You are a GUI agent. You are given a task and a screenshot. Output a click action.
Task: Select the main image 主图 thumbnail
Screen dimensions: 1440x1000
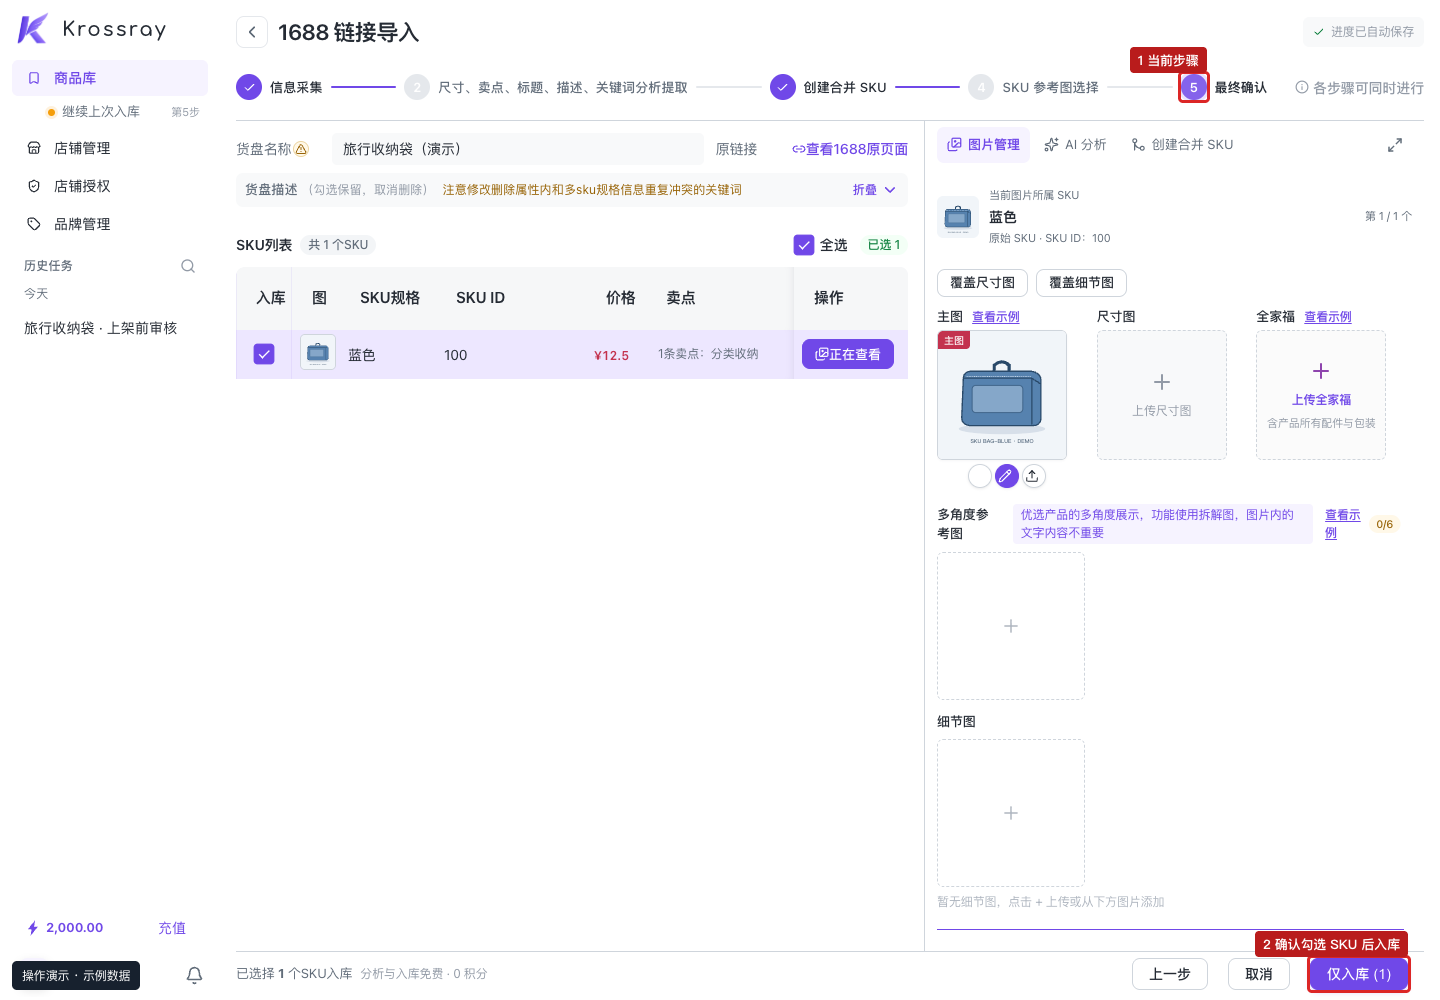pyautogui.click(x=1002, y=395)
